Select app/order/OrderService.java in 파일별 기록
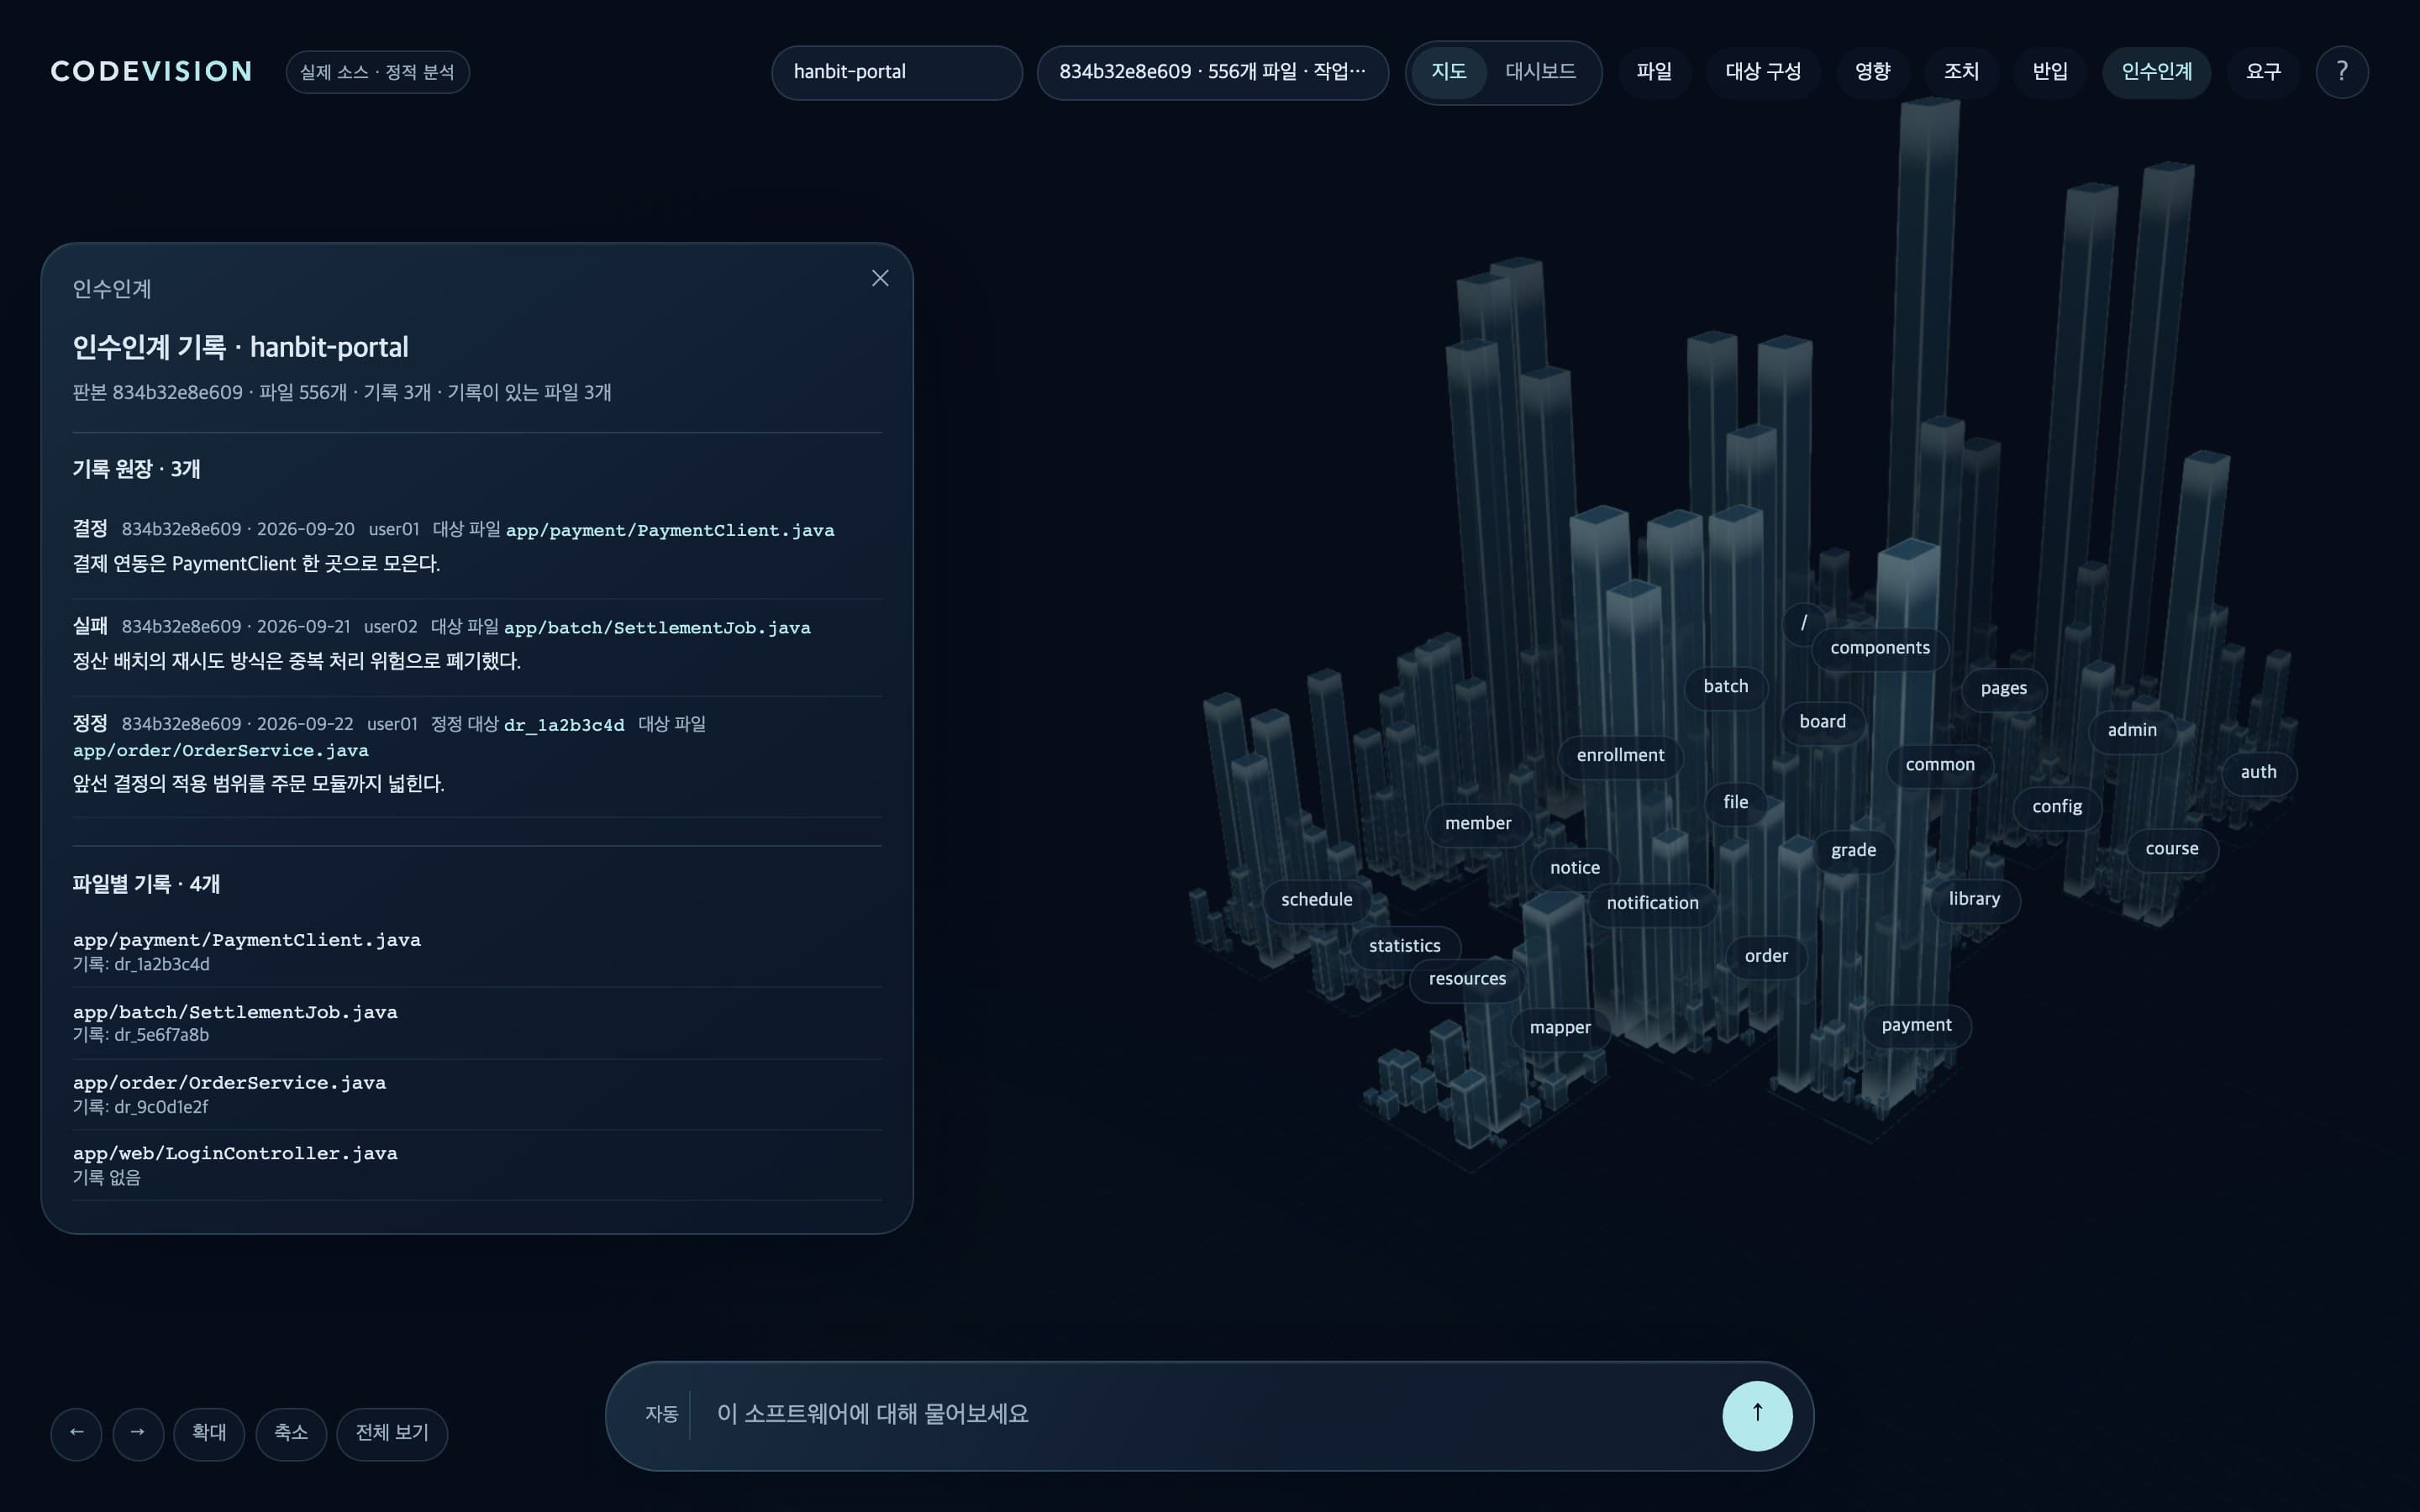This screenshot has width=2420, height=1512. (477, 1094)
